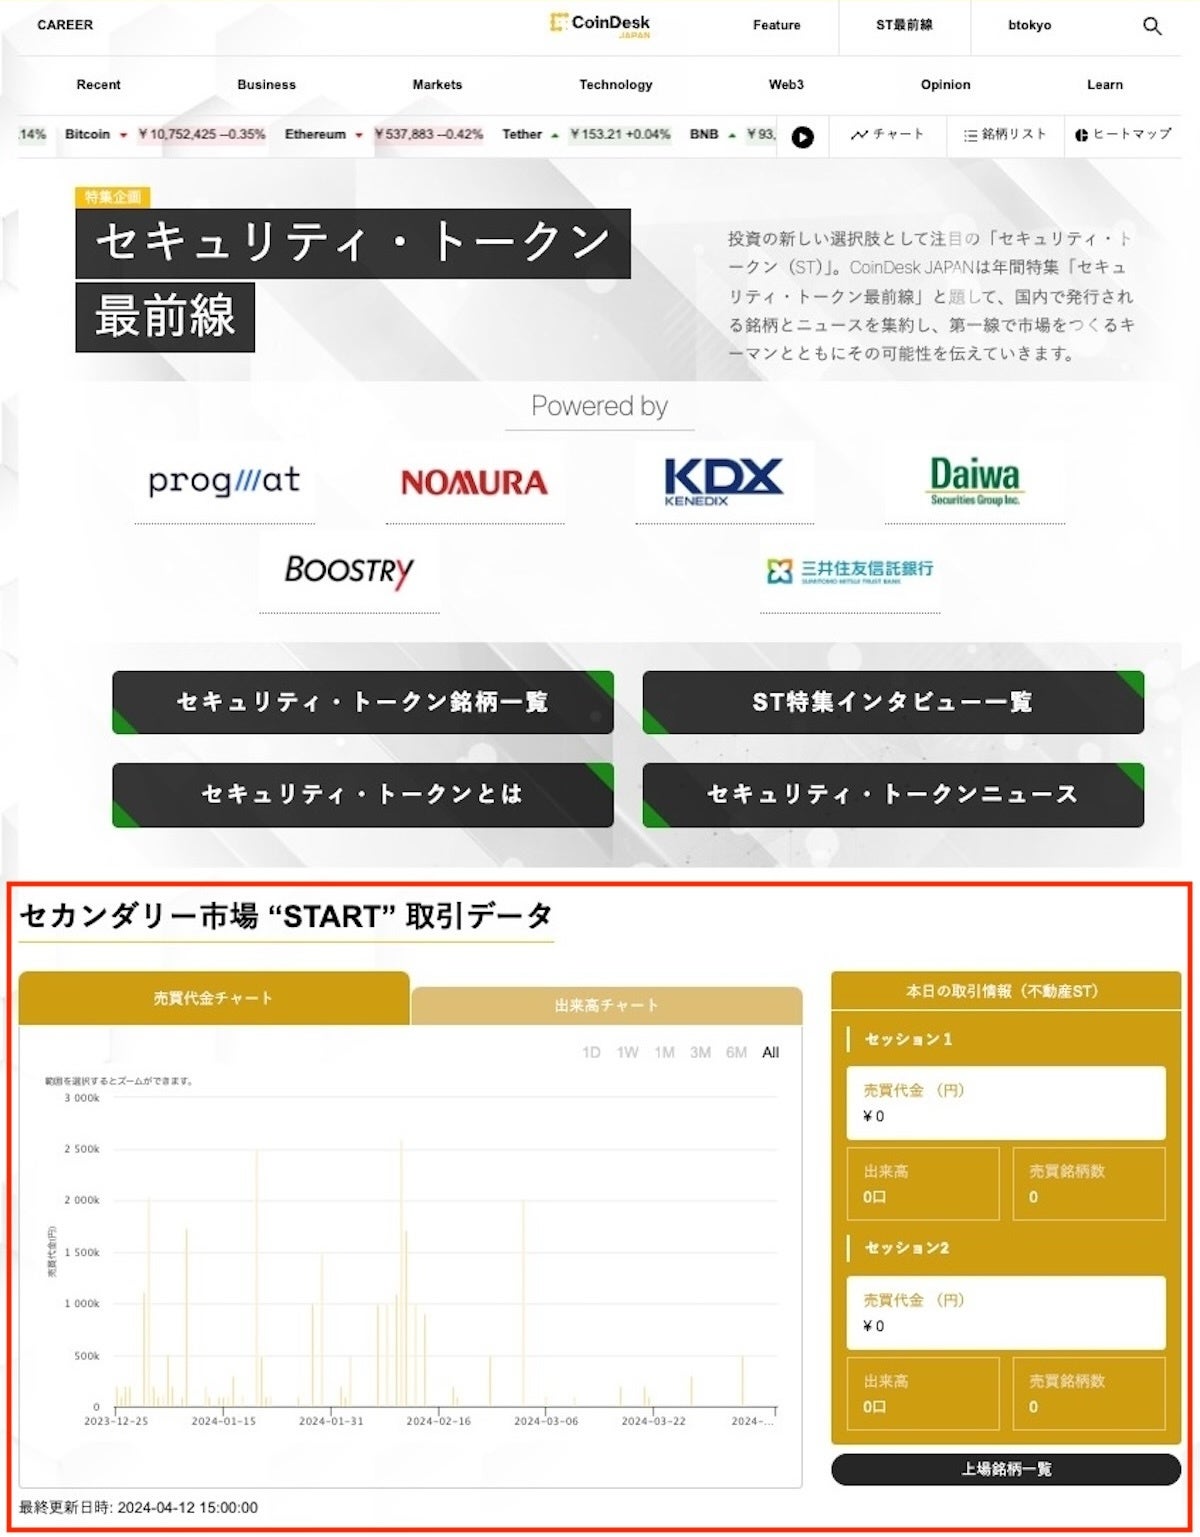Select the 6M chart range
The width and height of the screenshot is (1200, 1537).
click(736, 1052)
